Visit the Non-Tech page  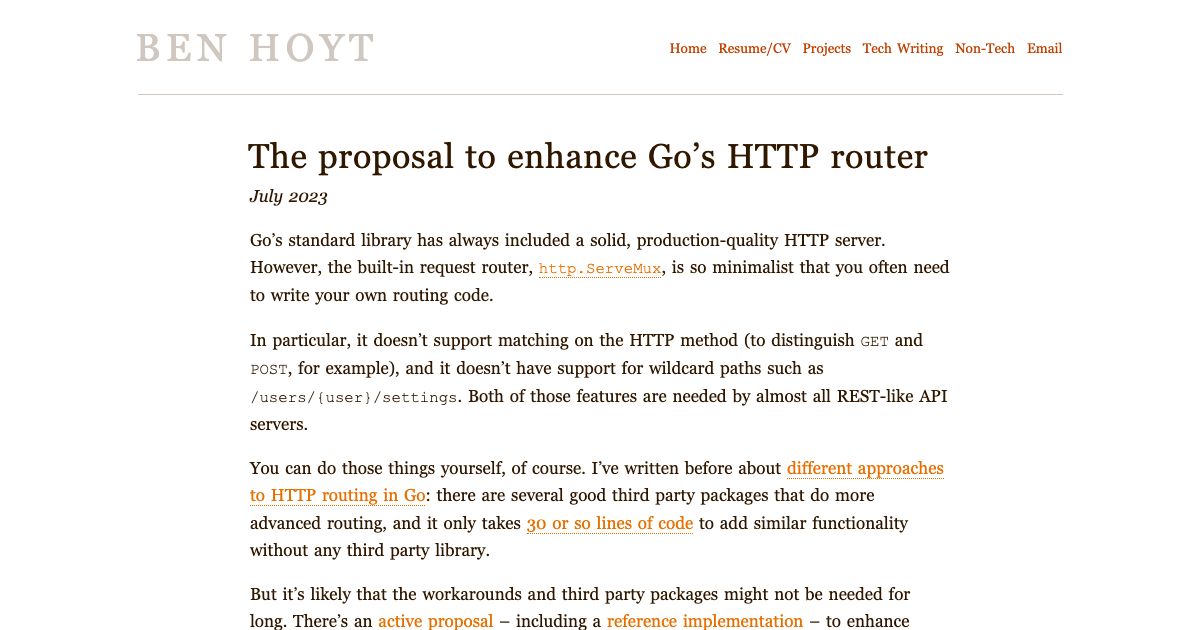click(x=984, y=48)
